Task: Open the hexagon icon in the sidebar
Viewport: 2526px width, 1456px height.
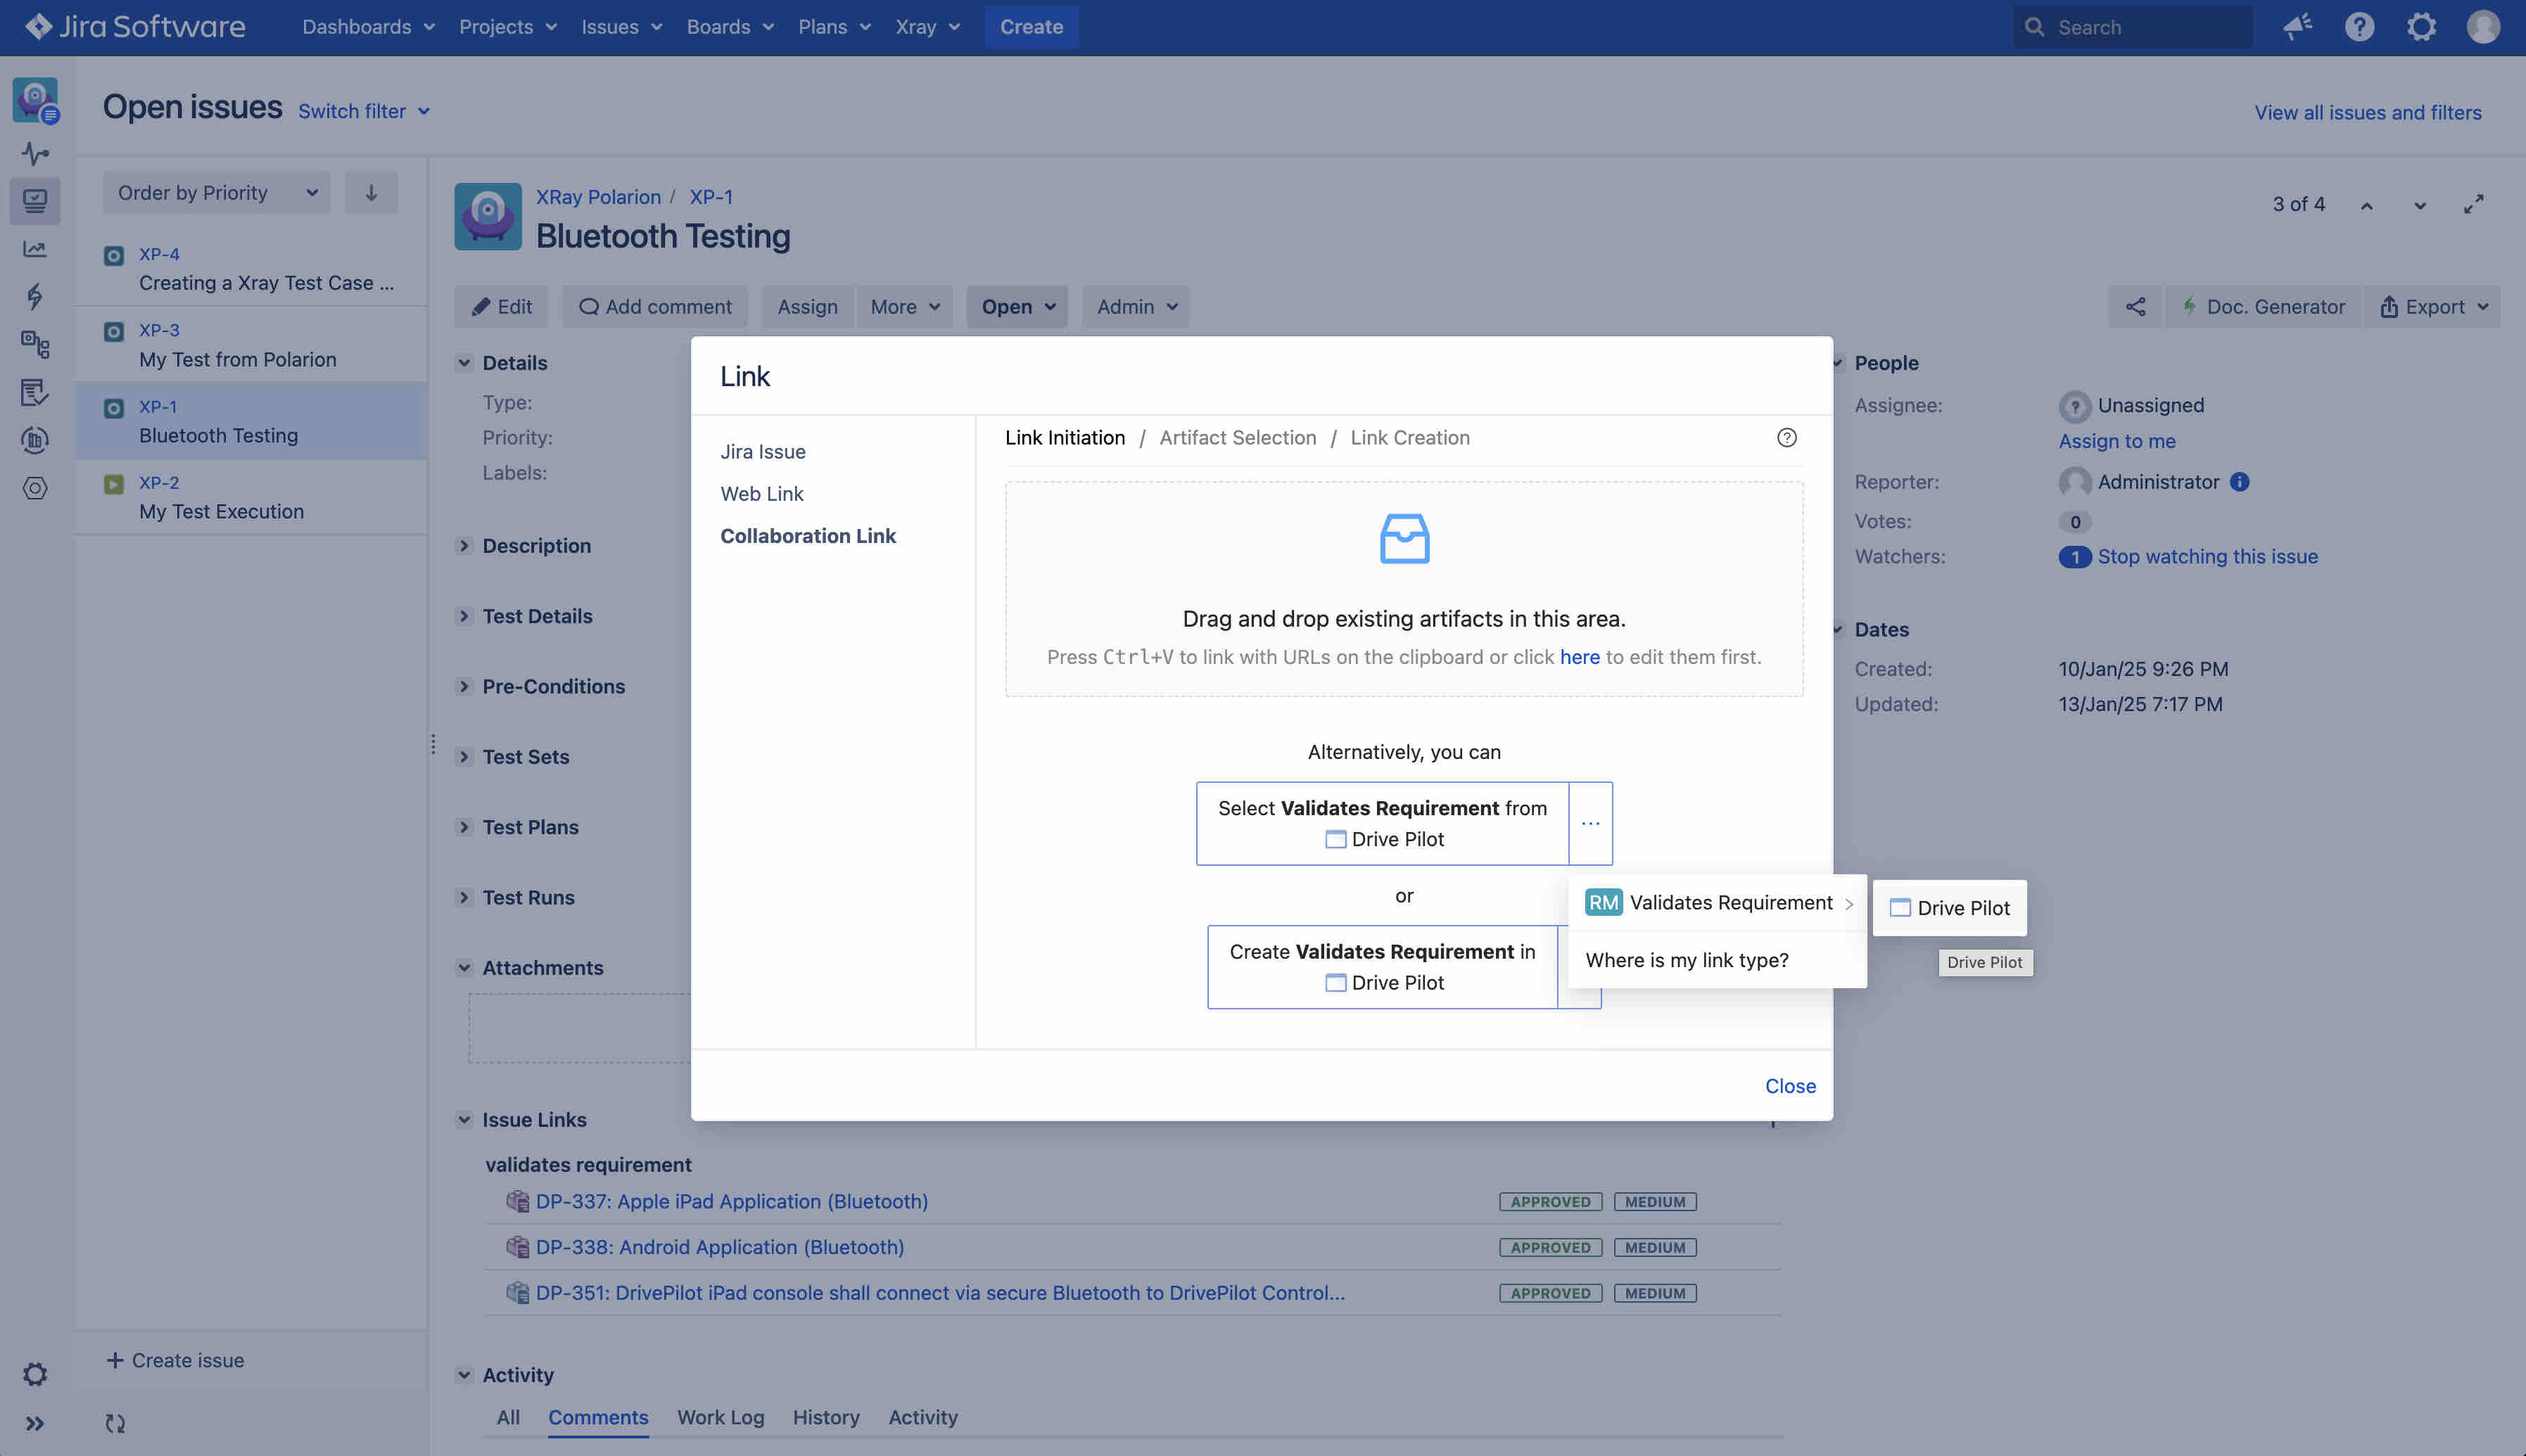Action: coord(35,488)
